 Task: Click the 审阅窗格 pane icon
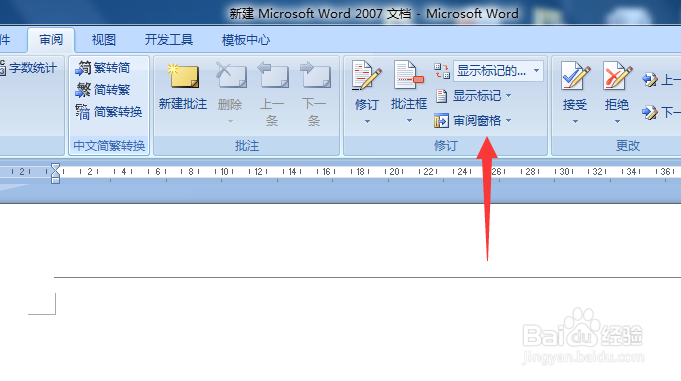tap(441, 121)
